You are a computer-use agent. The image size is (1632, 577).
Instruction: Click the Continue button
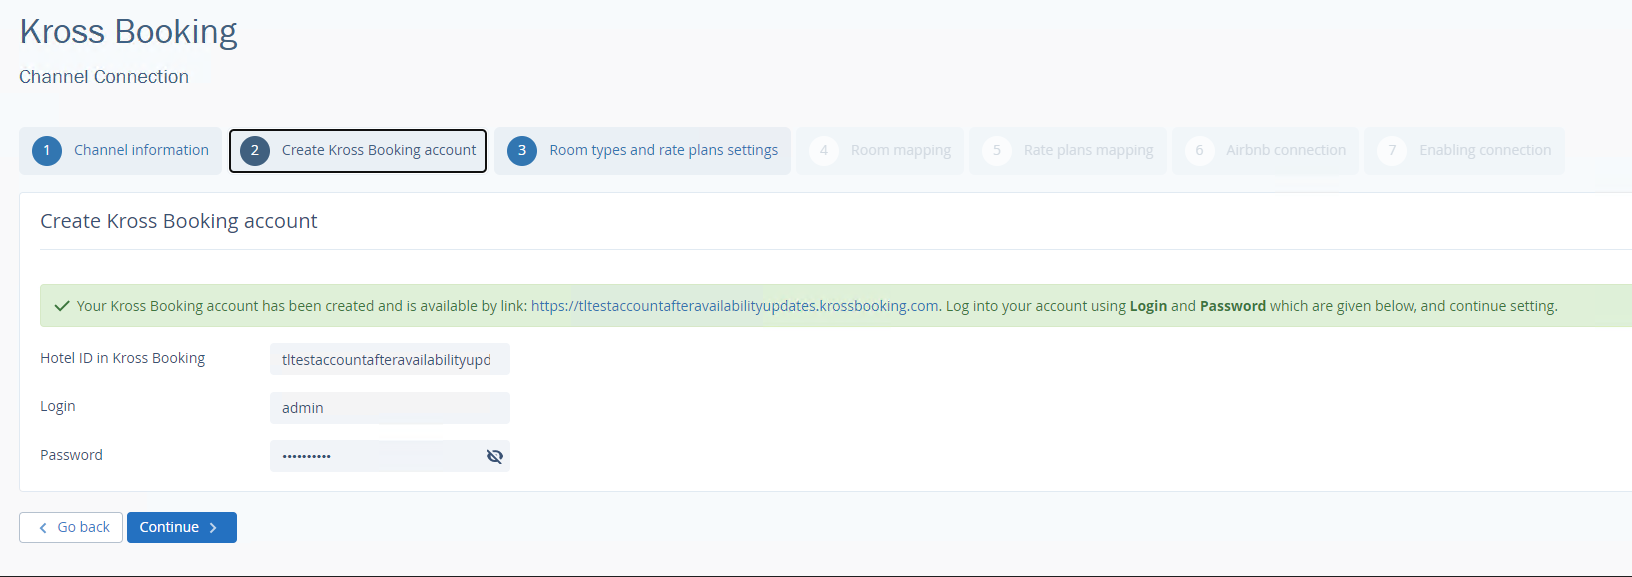point(182,528)
